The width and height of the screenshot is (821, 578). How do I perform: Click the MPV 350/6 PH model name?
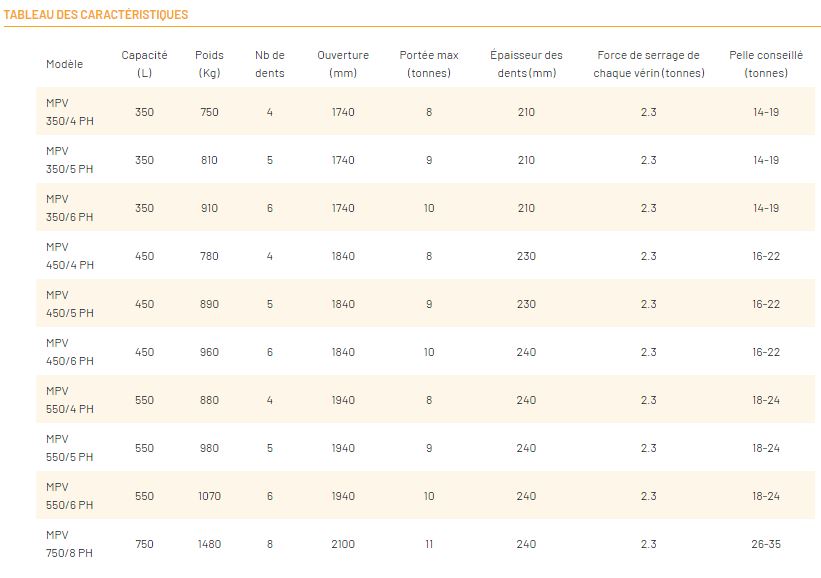click(x=70, y=208)
